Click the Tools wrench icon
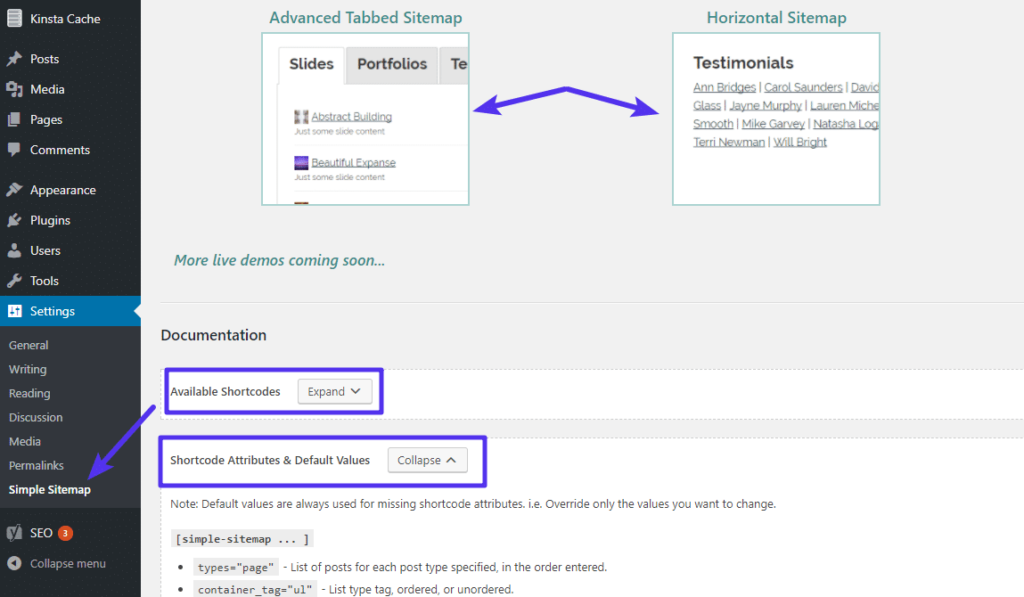The image size is (1024, 597). click(14, 281)
